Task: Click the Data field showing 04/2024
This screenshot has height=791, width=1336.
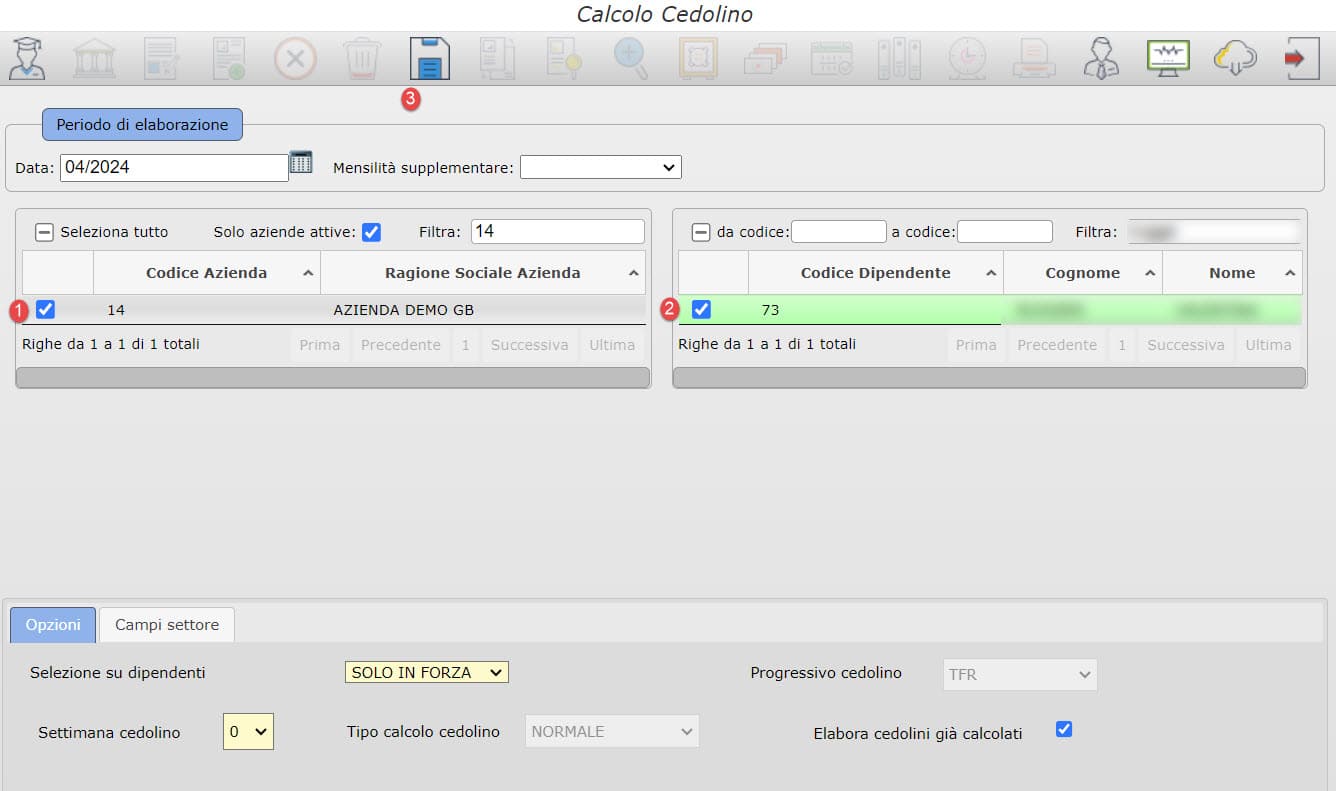Action: coord(174,167)
